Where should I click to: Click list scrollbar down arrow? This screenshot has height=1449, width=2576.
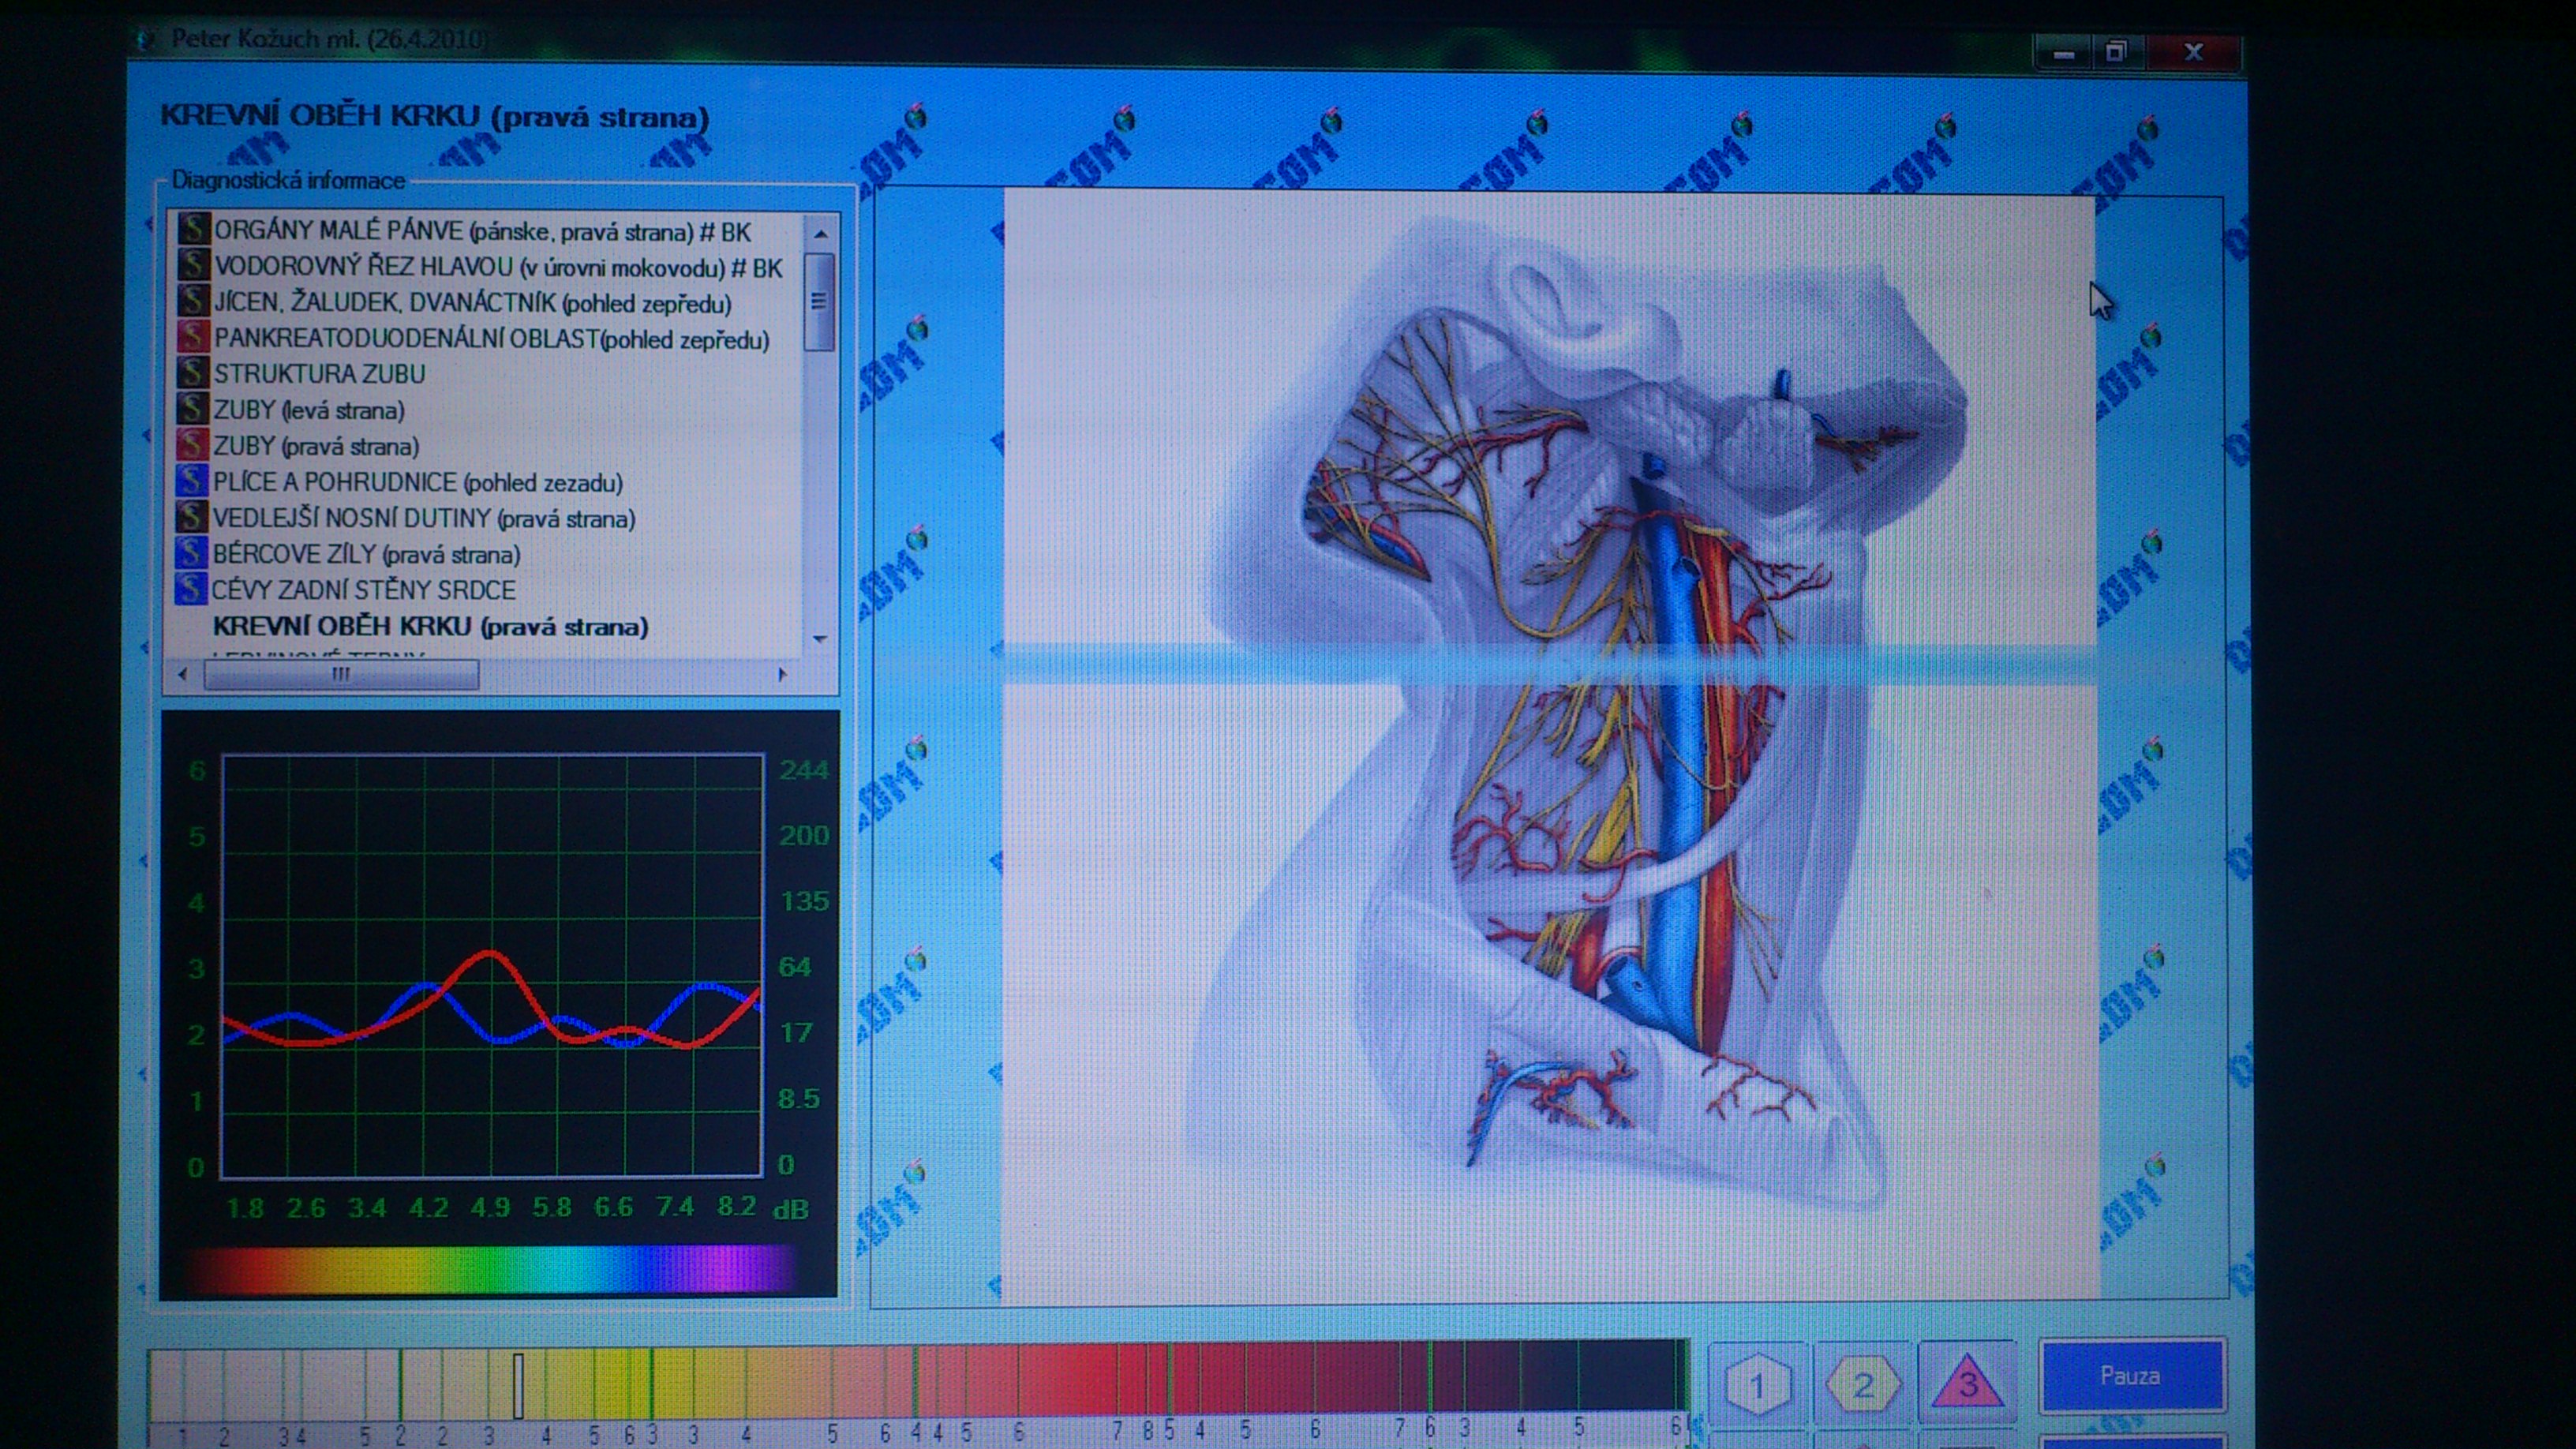click(820, 639)
